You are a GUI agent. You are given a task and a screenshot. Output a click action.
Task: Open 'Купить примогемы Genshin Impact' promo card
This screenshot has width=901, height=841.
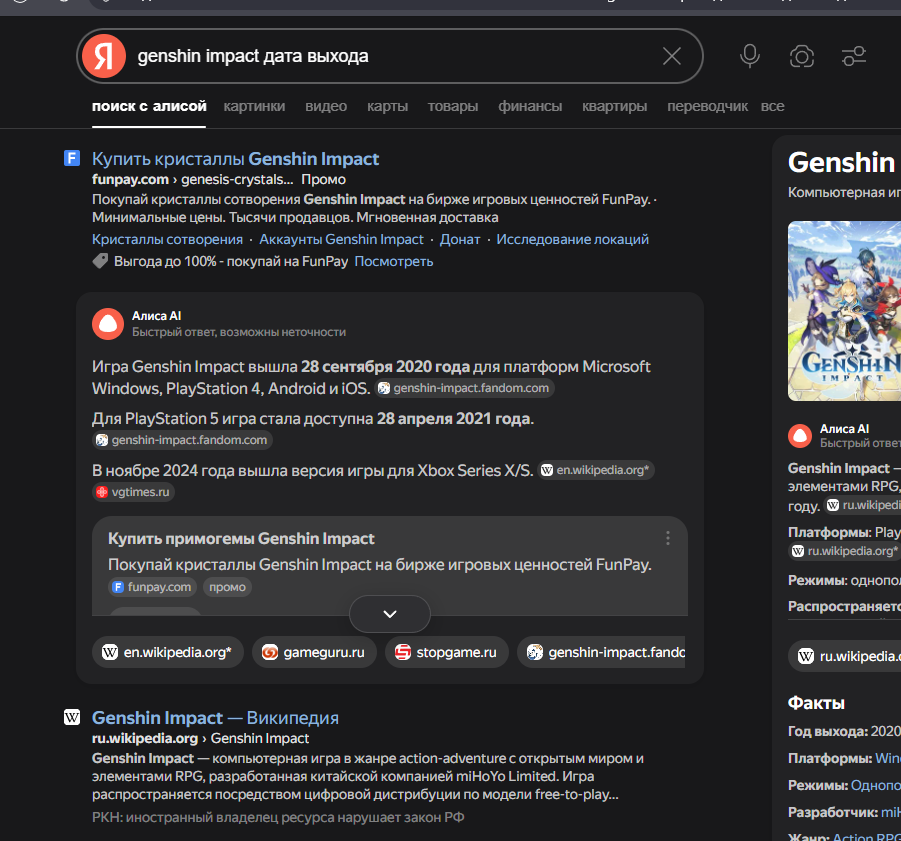[x=241, y=538]
